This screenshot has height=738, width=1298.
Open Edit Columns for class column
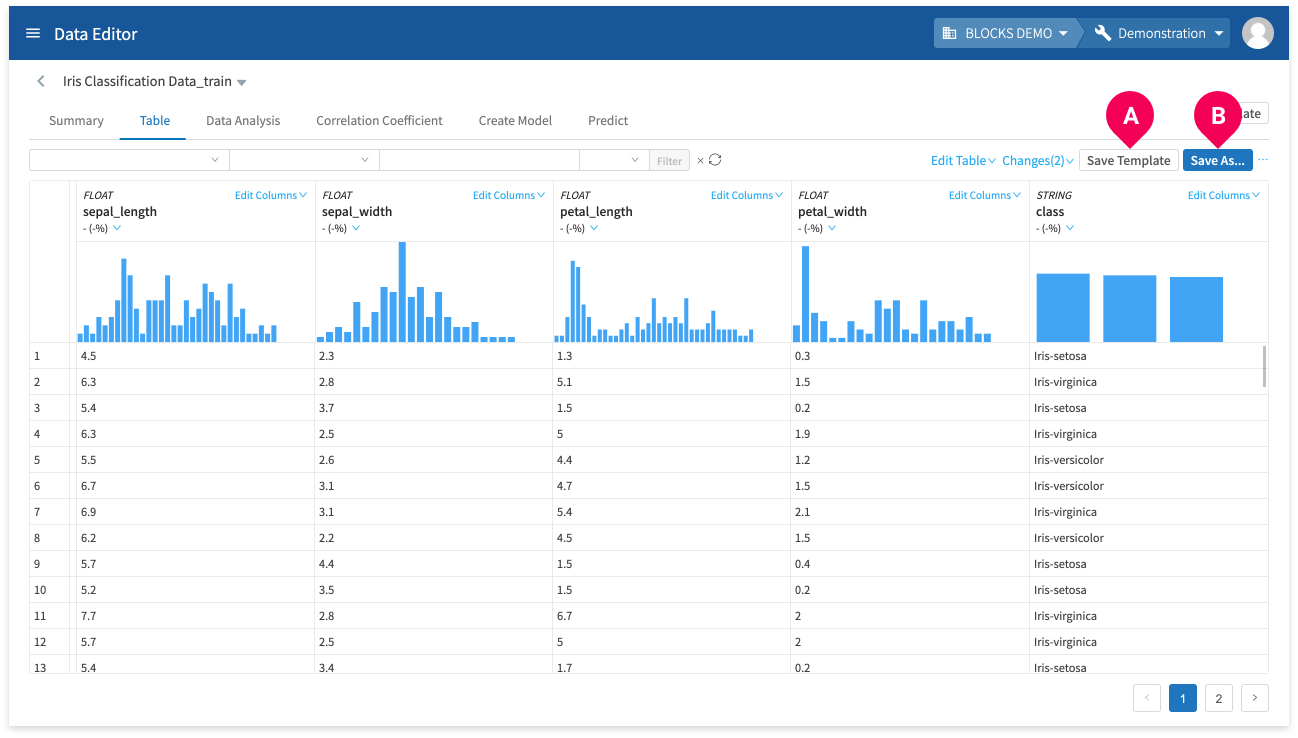[1223, 195]
